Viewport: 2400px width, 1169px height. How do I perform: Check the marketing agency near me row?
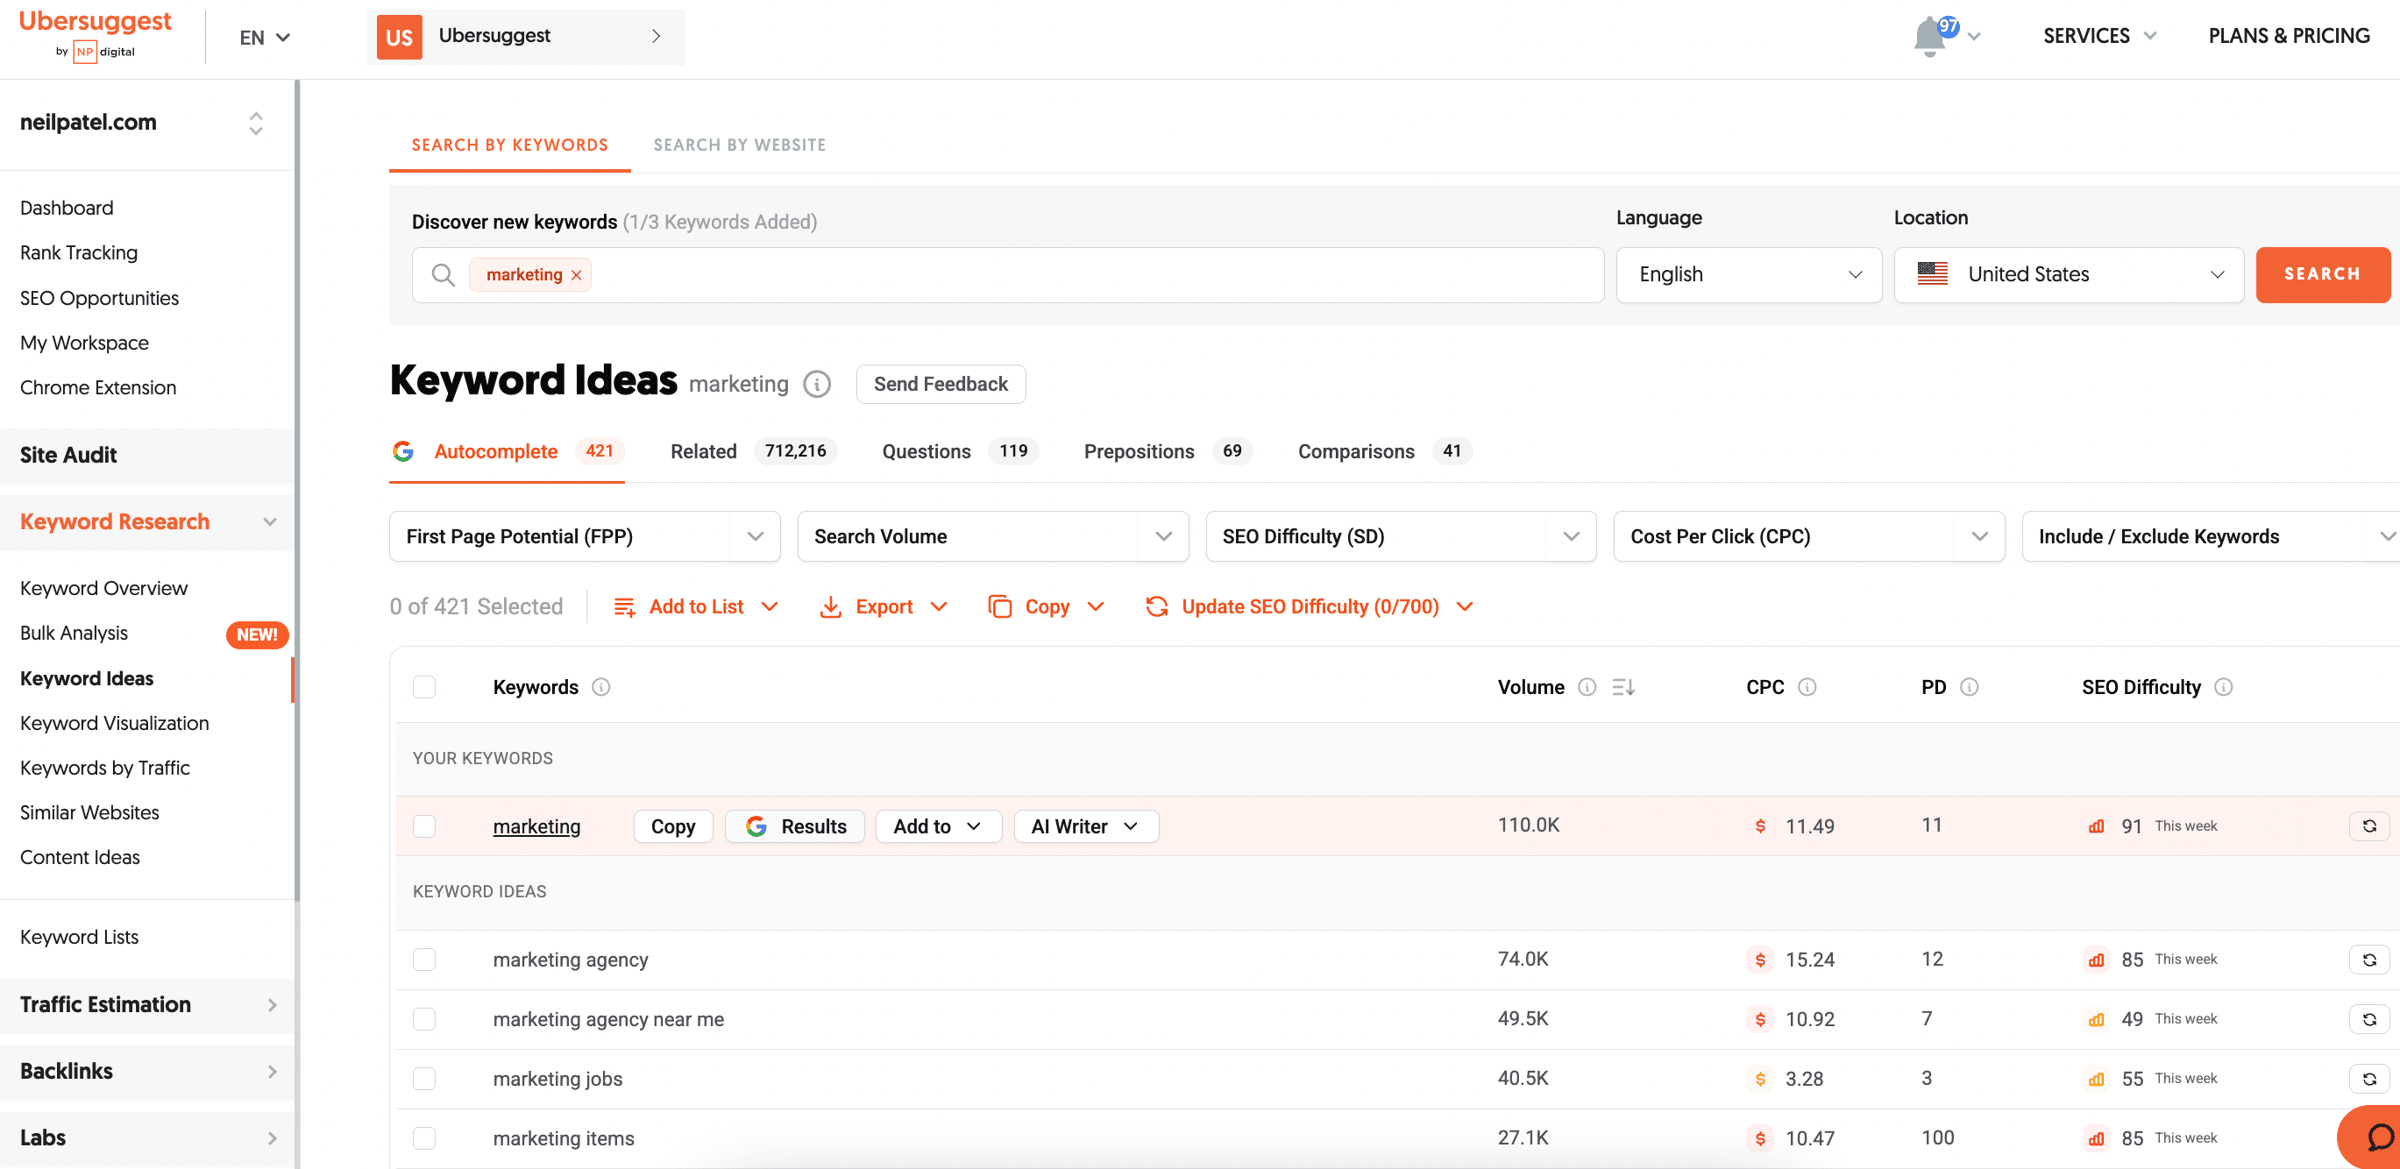click(424, 1019)
